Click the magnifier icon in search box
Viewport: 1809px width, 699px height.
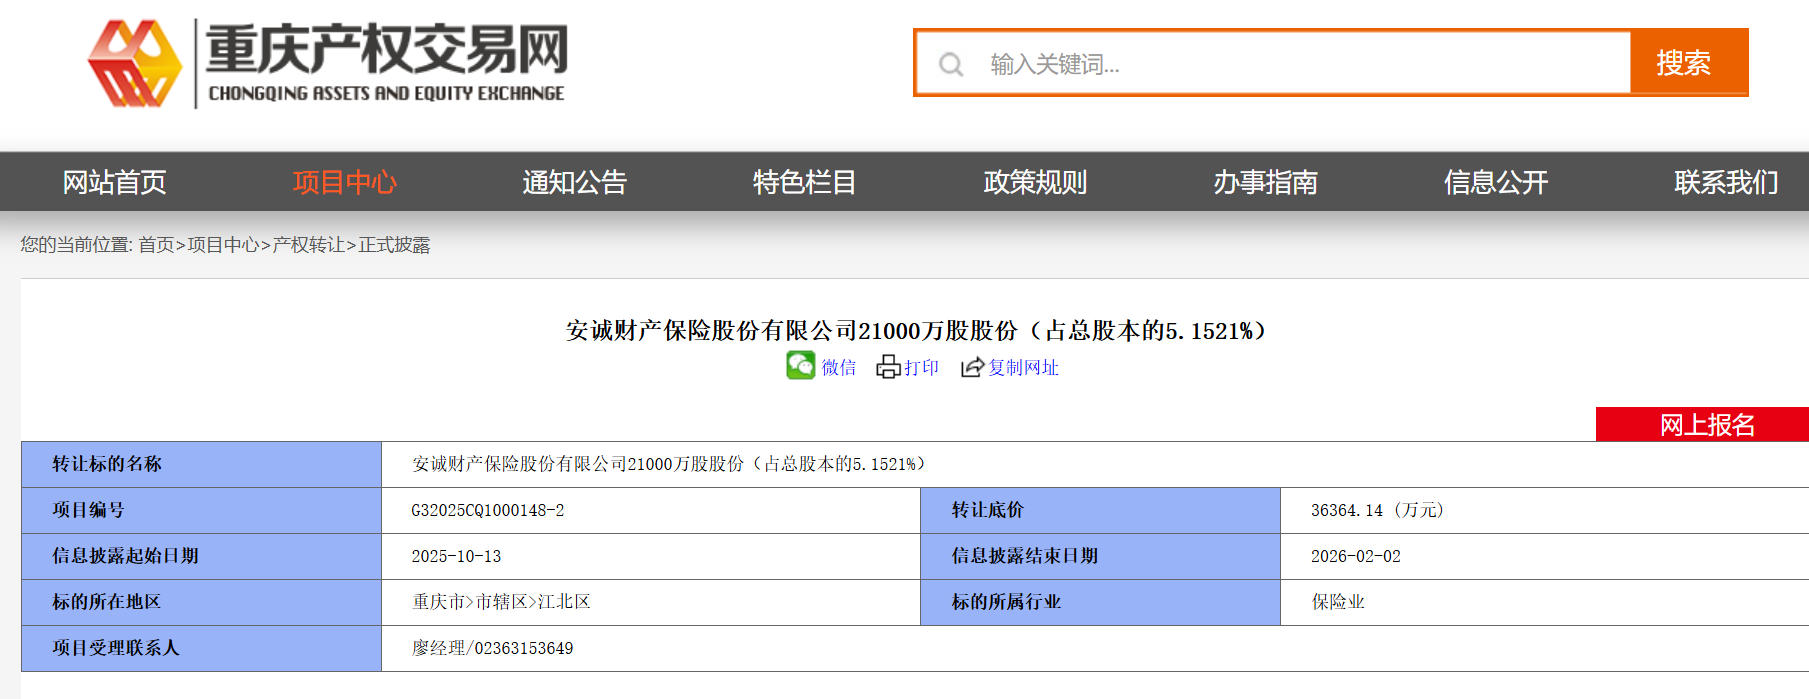[951, 65]
